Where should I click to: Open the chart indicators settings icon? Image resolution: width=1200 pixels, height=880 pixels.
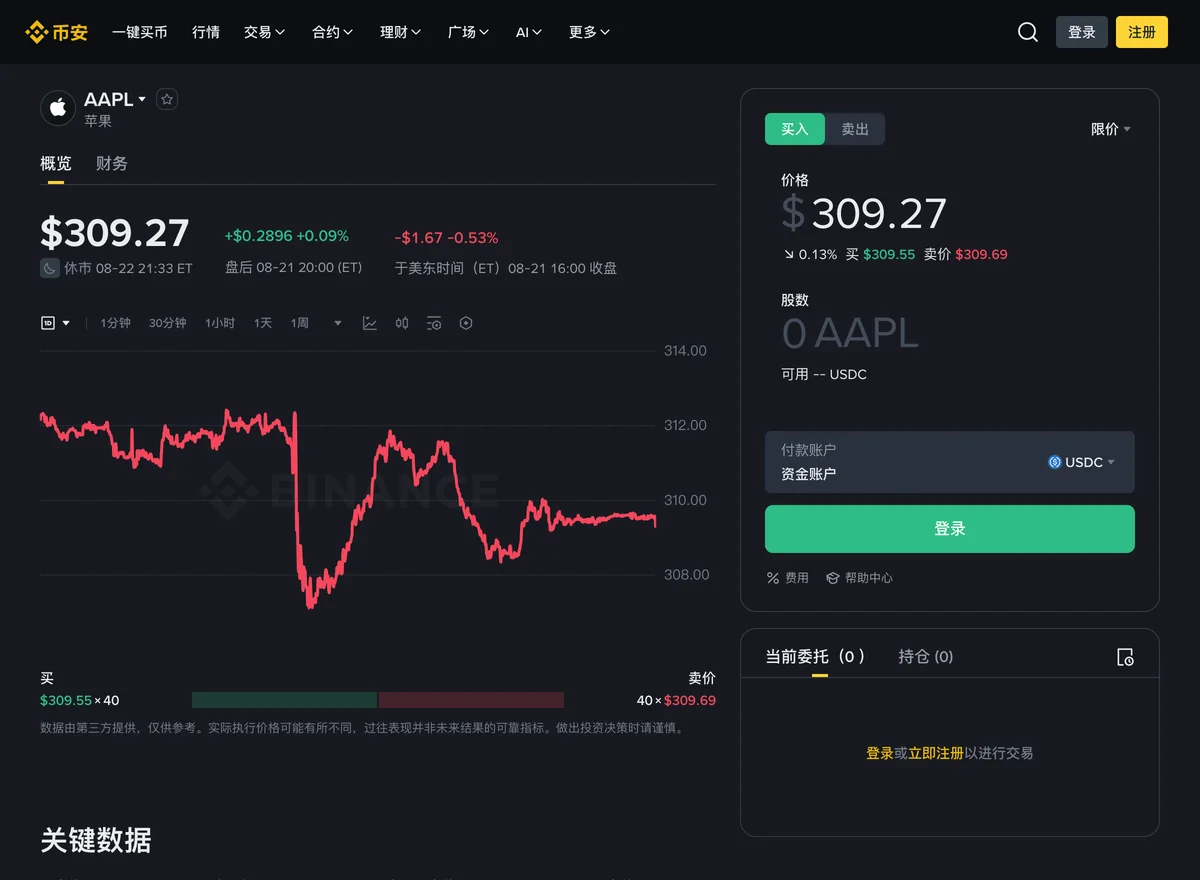[434, 323]
